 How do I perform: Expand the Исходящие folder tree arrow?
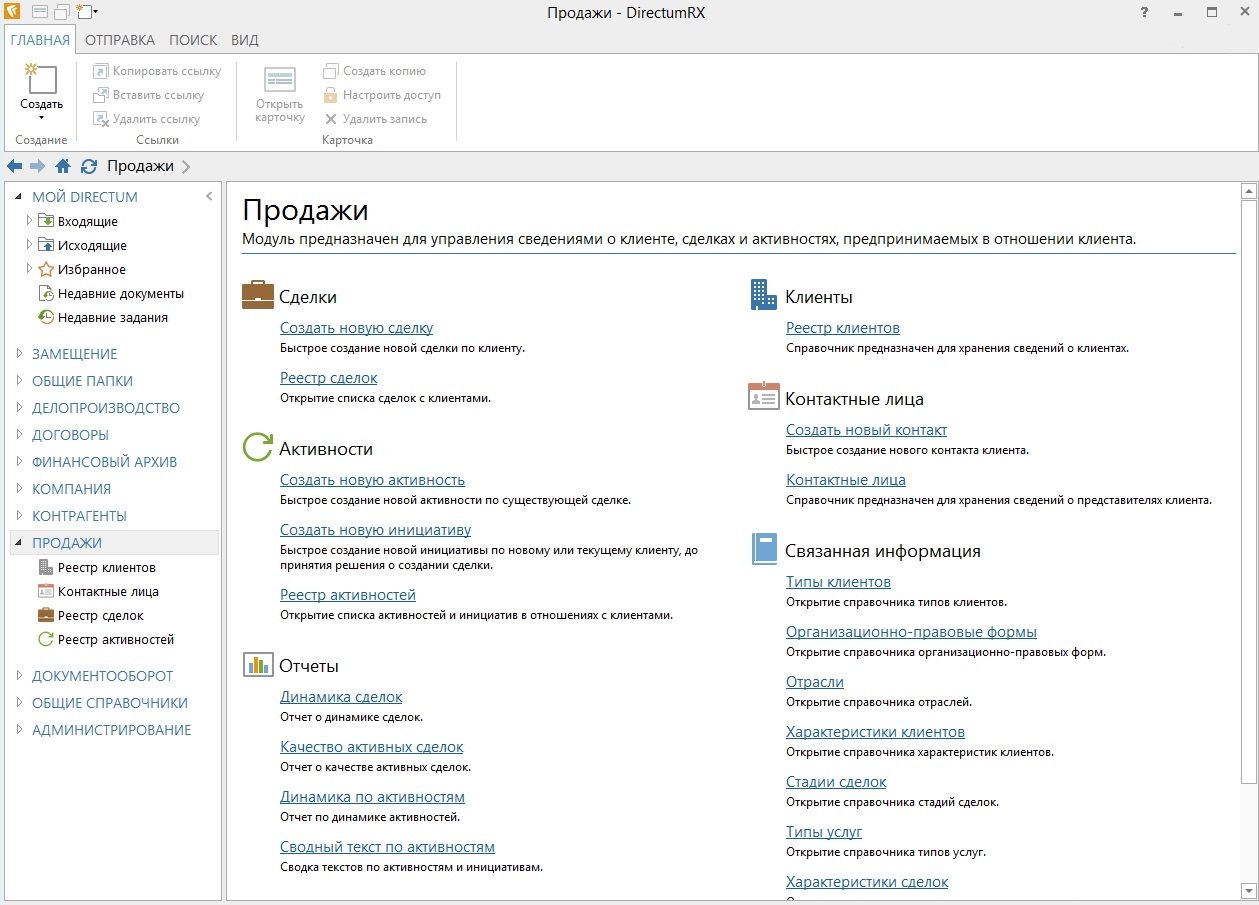pos(29,245)
